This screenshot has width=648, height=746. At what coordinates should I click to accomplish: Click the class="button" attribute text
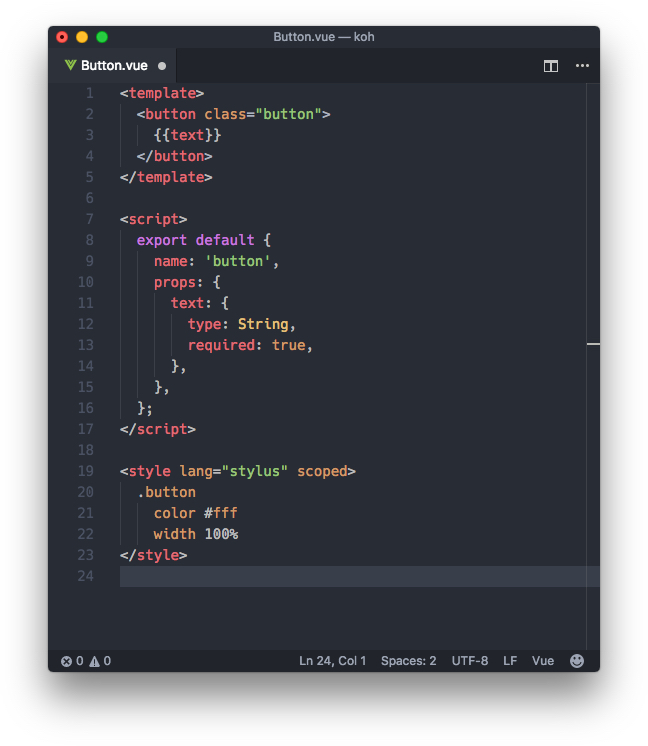coord(263,114)
